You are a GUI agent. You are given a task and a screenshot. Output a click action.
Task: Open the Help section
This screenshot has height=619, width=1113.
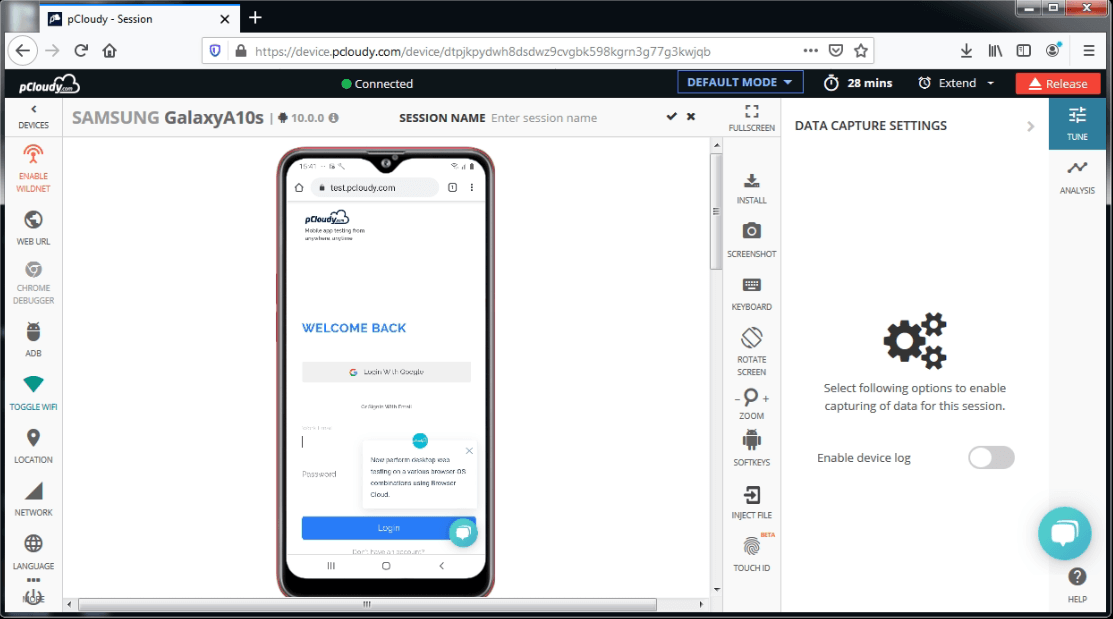click(1077, 585)
